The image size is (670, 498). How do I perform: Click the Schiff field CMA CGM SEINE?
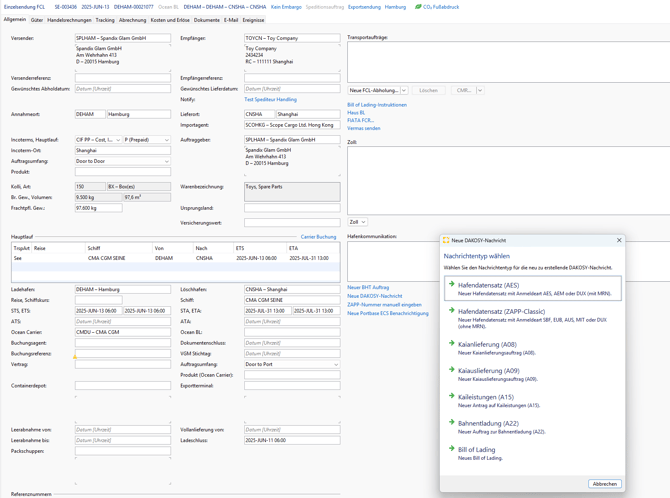pyautogui.click(x=292, y=300)
